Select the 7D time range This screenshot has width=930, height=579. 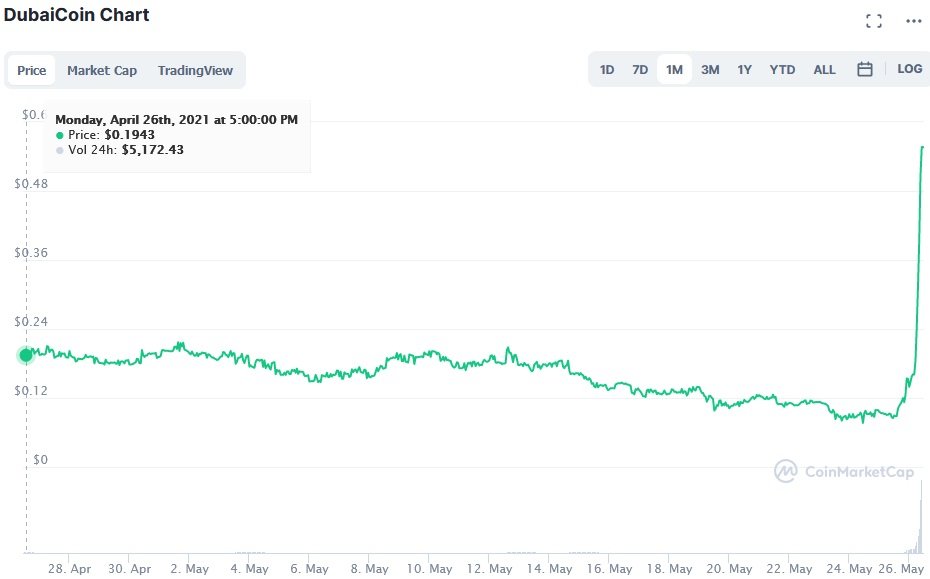640,69
